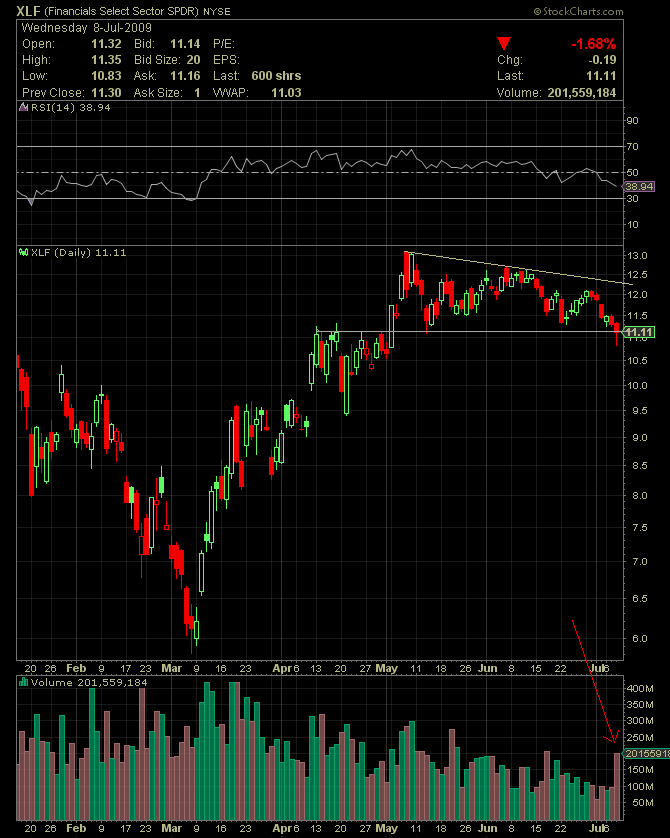Image resolution: width=670 pixels, height=838 pixels.
Task: Click the VWAP value 11.03
Action: (x=286, y=92)
